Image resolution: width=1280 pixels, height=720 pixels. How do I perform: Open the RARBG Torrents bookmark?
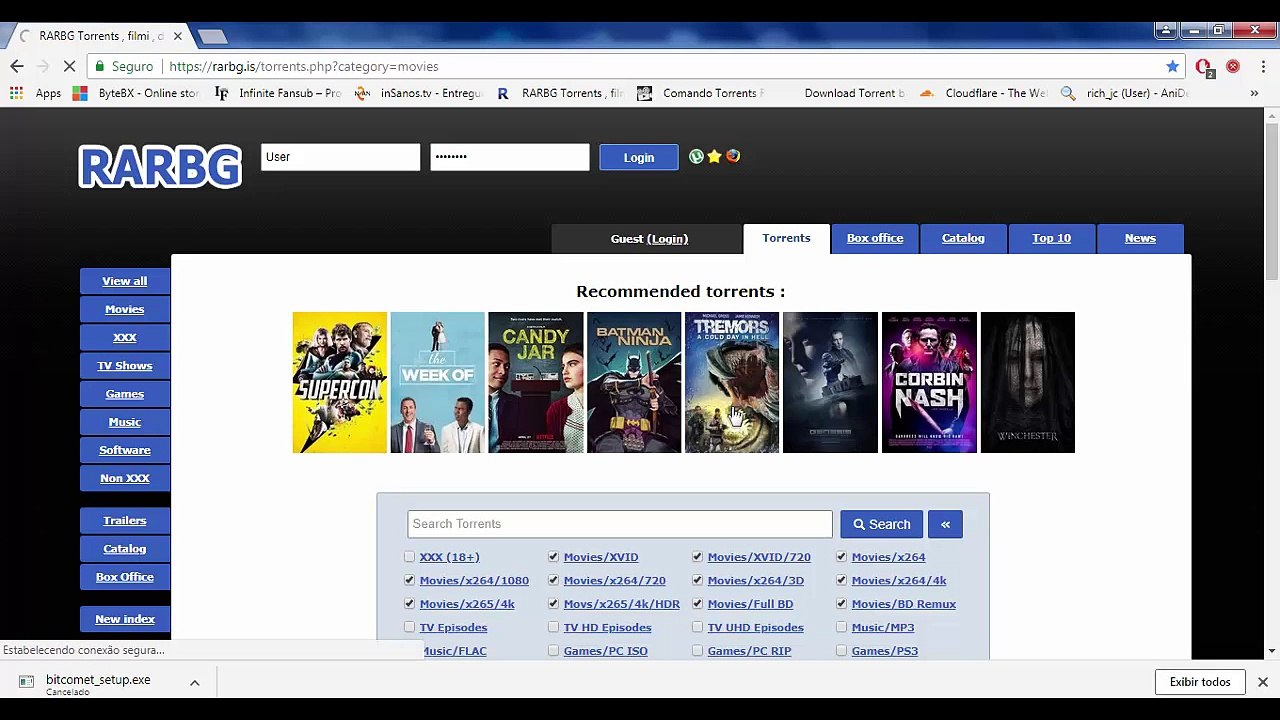[559, 93]
